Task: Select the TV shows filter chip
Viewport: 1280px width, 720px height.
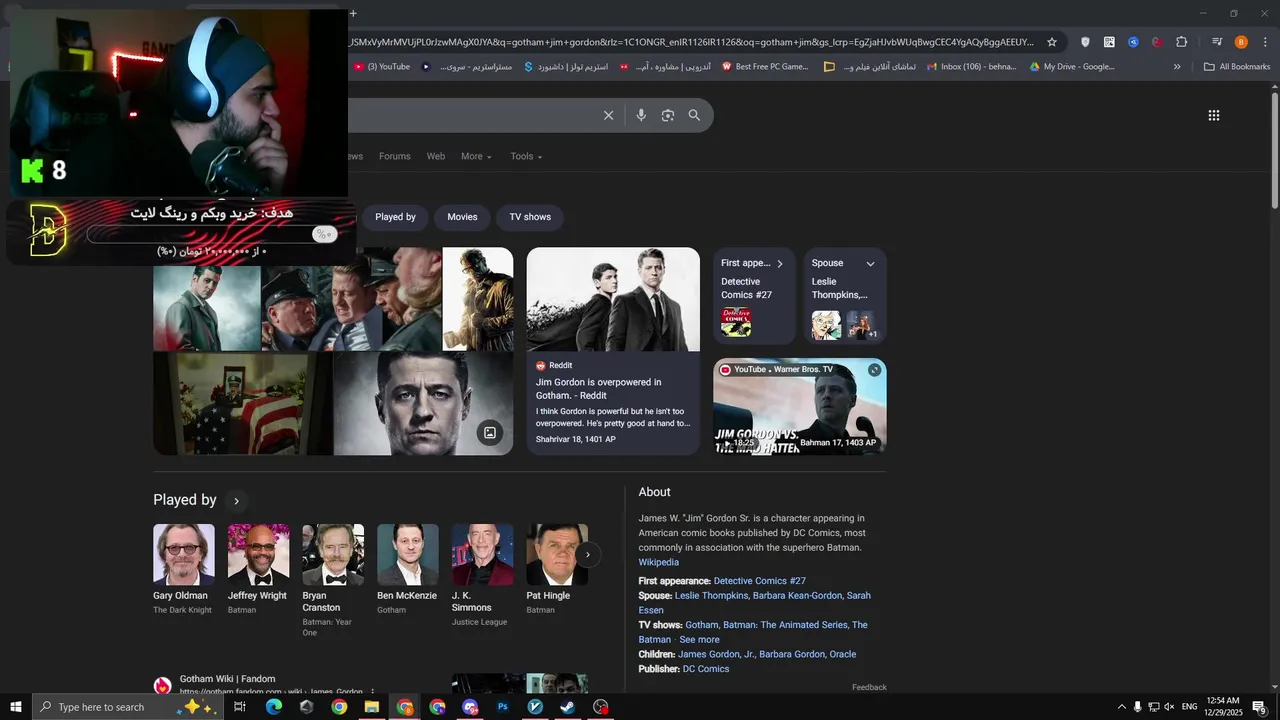Action: coord(530,217)
